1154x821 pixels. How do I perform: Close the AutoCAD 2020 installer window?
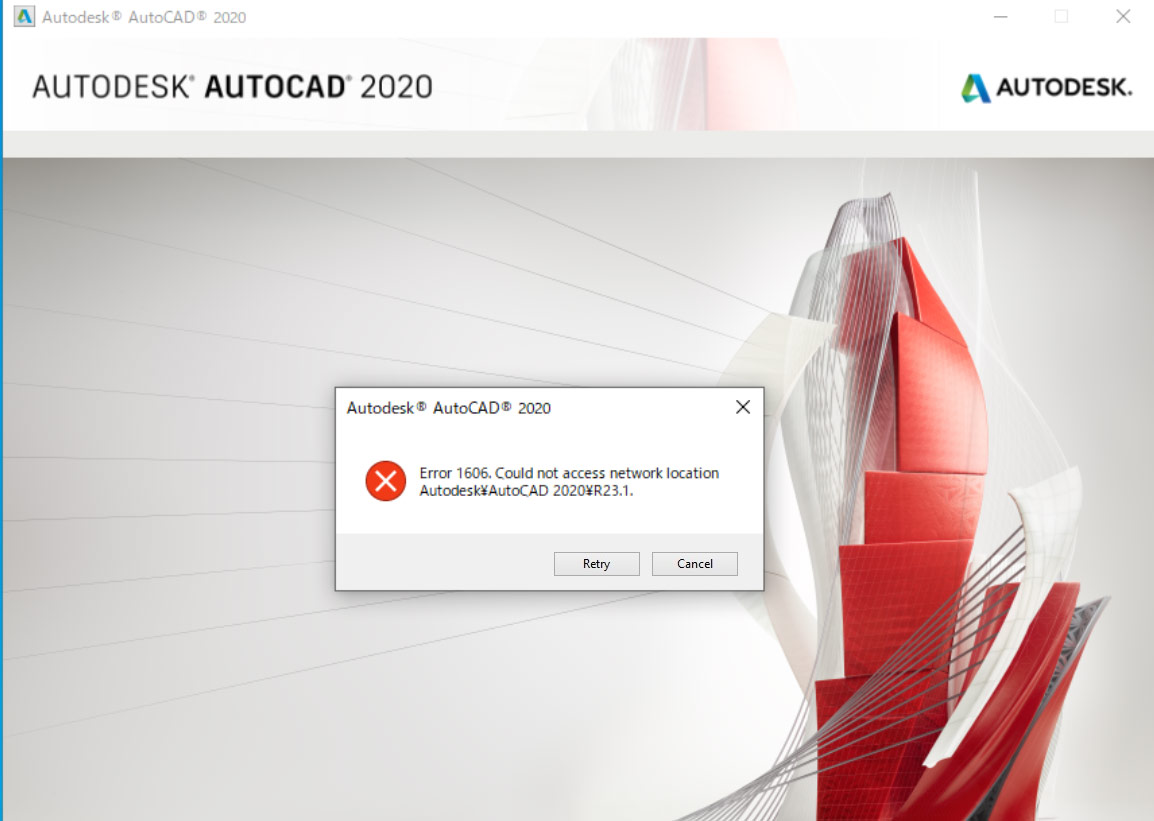pos(1122,16)
